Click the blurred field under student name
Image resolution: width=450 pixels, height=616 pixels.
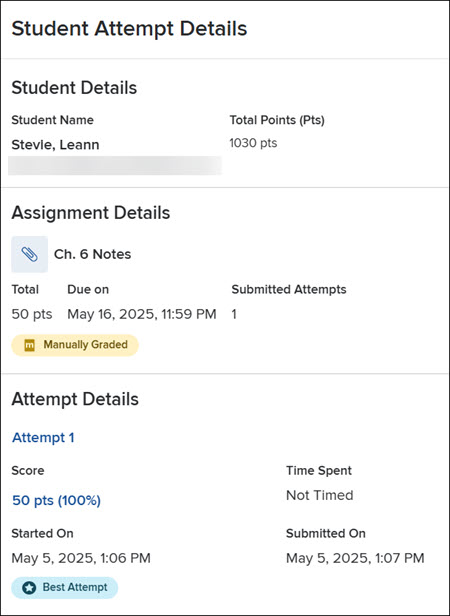coord(115,165)
